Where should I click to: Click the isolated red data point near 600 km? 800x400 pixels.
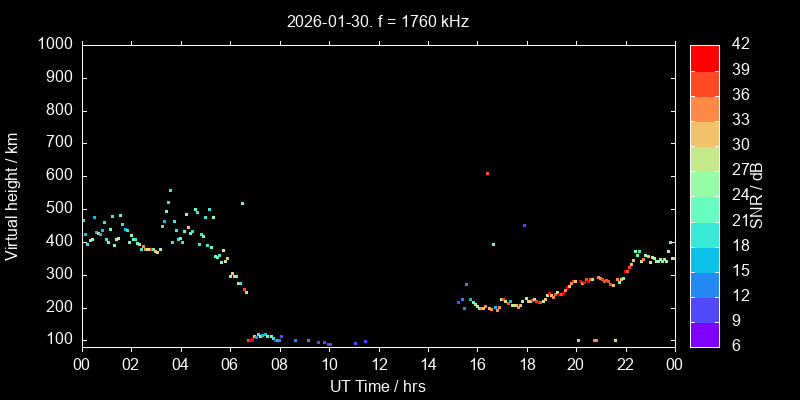(x=487, y=173)
